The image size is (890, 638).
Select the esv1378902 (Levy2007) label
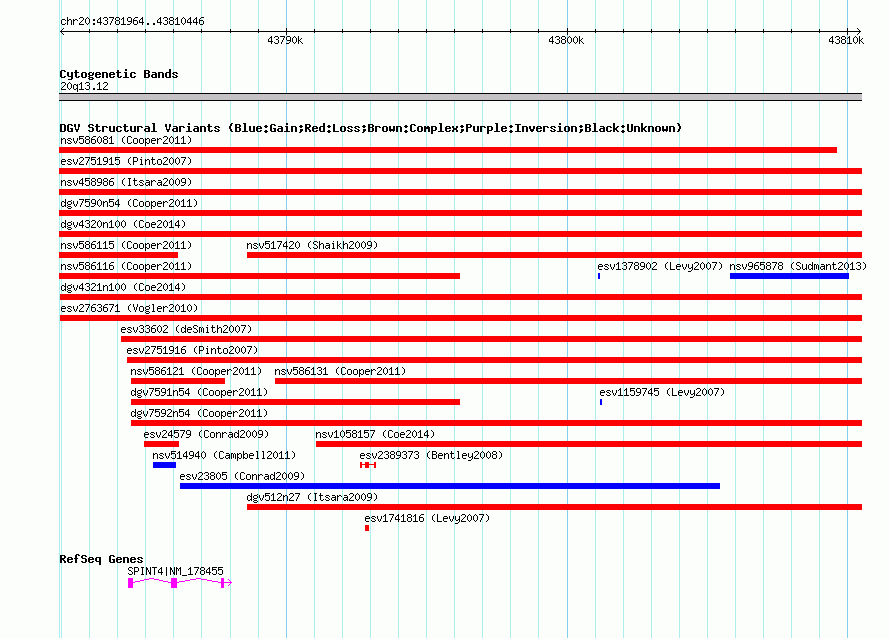coord(660,266)
